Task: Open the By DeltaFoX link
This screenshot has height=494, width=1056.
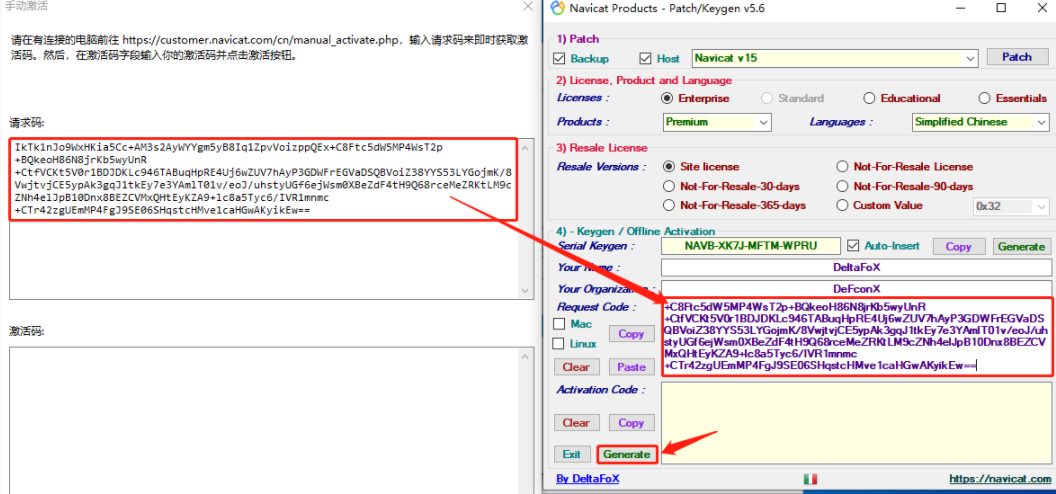Action: [588, 479]
